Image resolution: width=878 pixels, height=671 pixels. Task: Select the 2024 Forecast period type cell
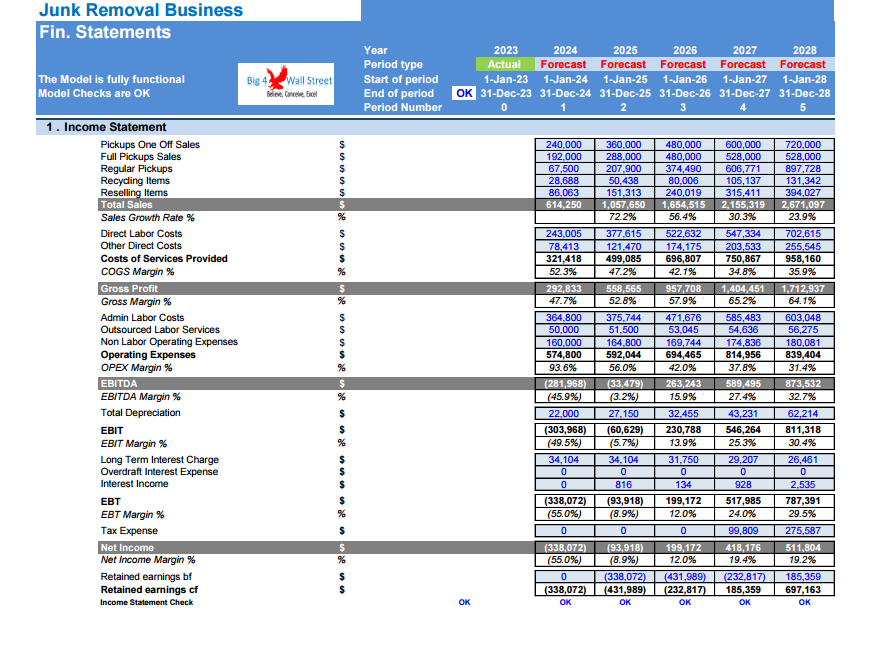[563, 64]
